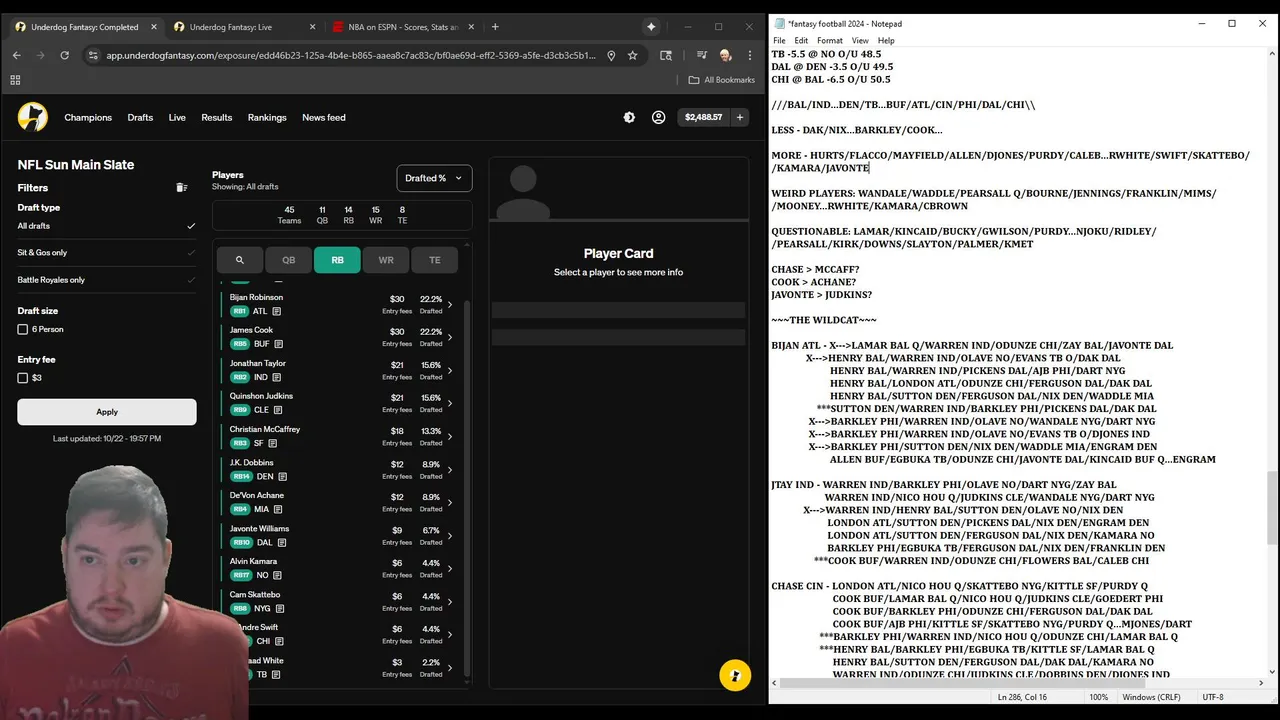
Task: Open Notepad's Edit menu
Action: tap(801, 41)
